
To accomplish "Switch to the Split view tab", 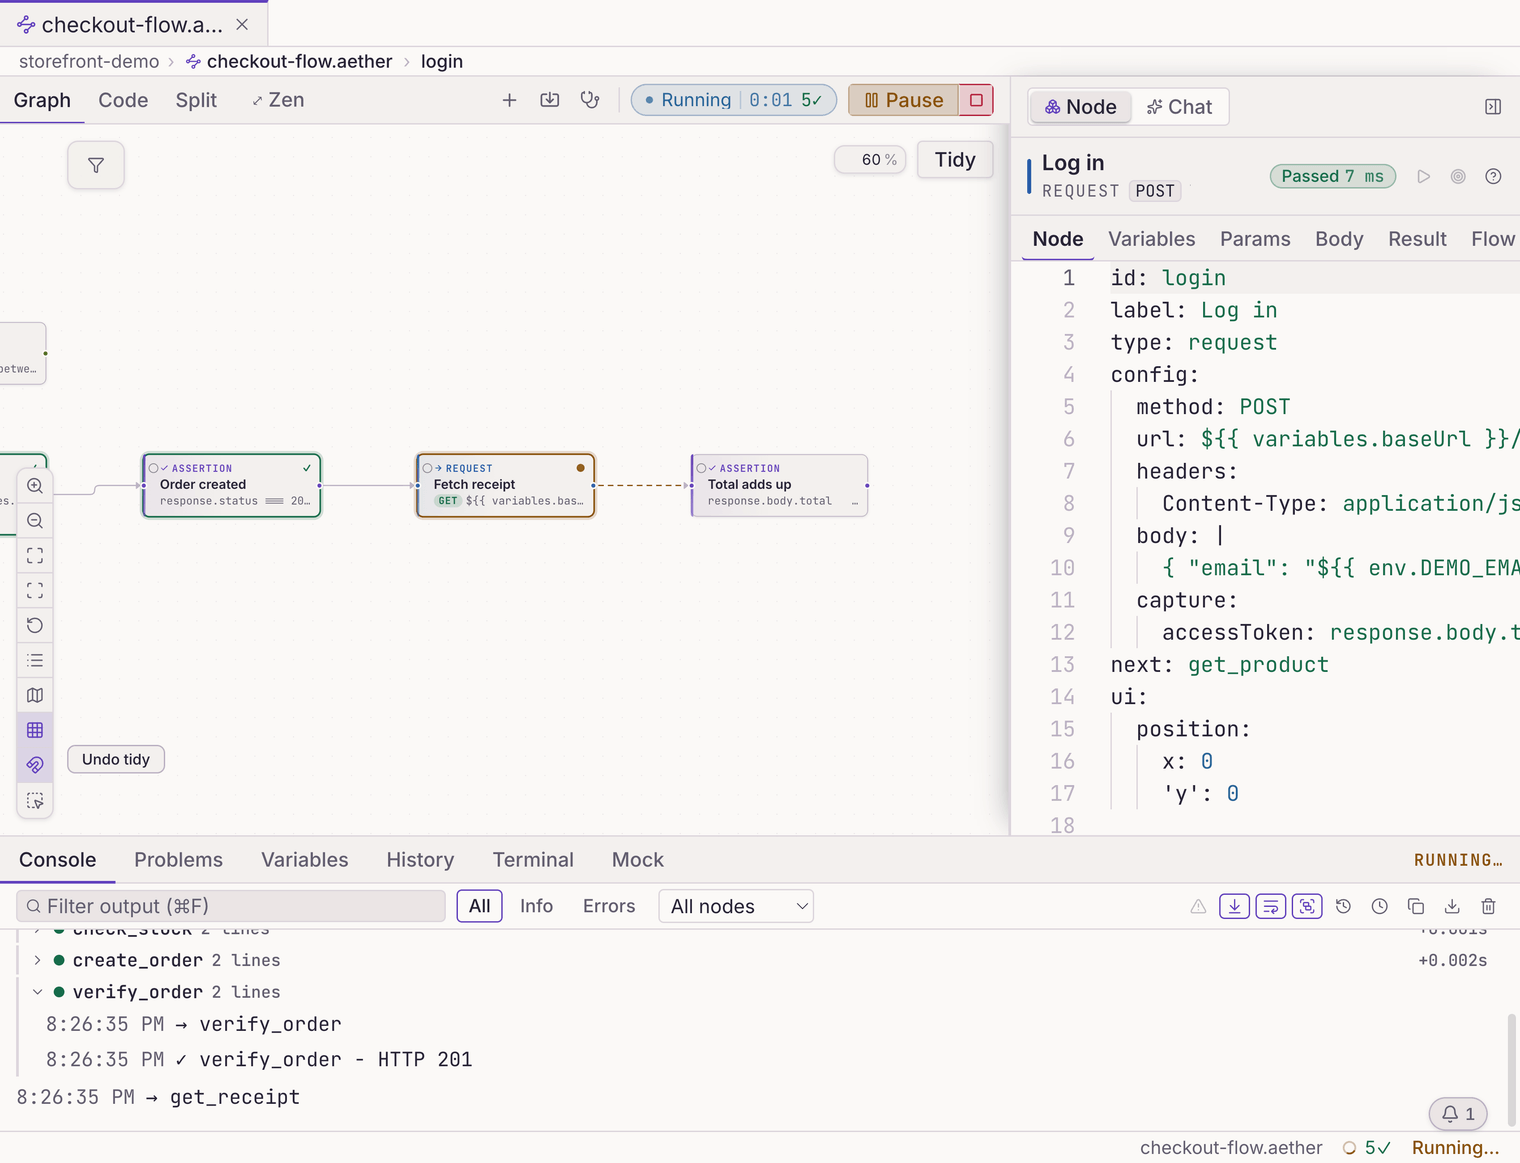I will (x=196, y=100).
